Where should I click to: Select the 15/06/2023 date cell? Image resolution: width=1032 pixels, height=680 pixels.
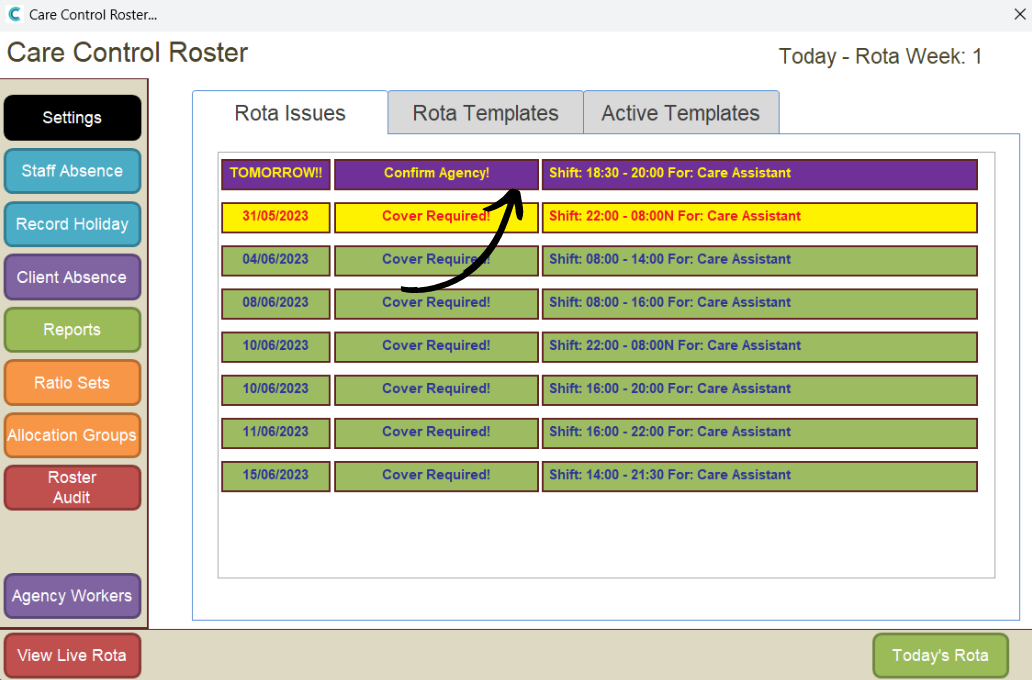tap(276, 476)
